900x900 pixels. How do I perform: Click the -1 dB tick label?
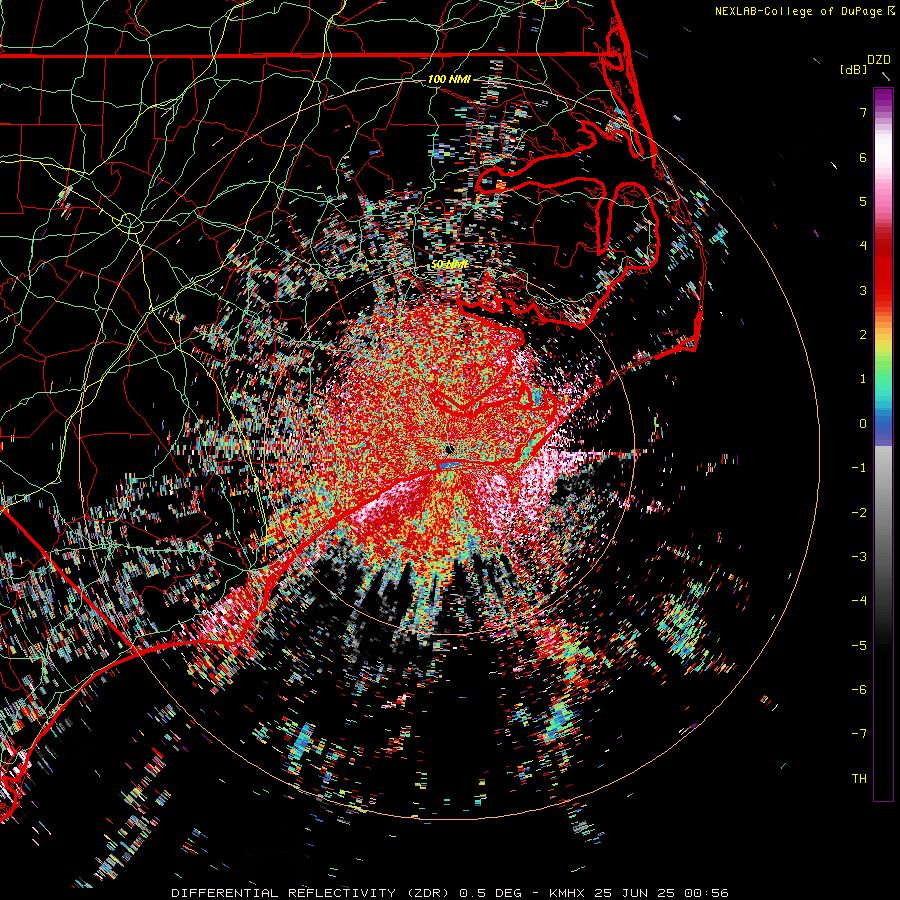point(859,468)
